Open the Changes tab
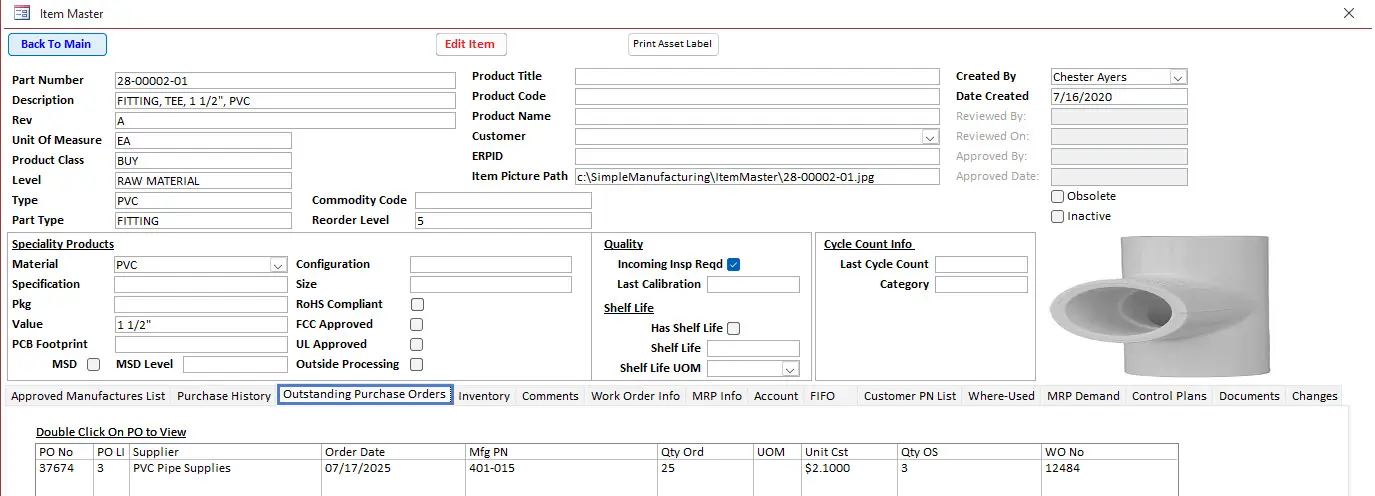The height and width of the screenshot is (496, 1375). coord(1314,396)
